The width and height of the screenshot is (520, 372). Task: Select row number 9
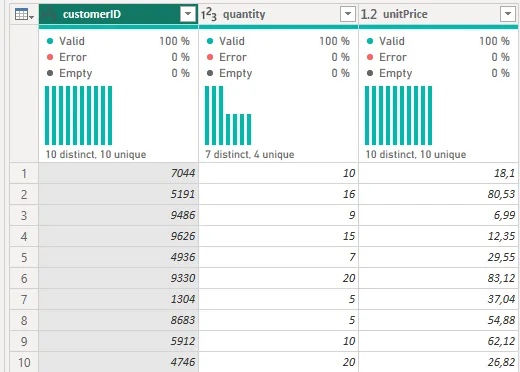click(x=24, y=341)
